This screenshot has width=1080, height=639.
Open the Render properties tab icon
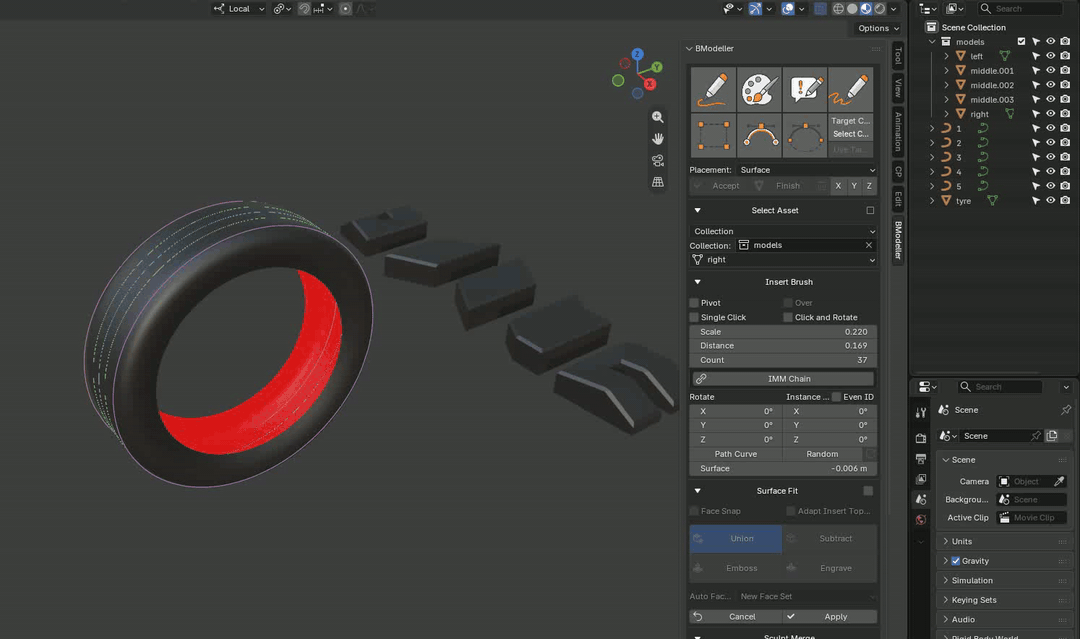(921, 438)
